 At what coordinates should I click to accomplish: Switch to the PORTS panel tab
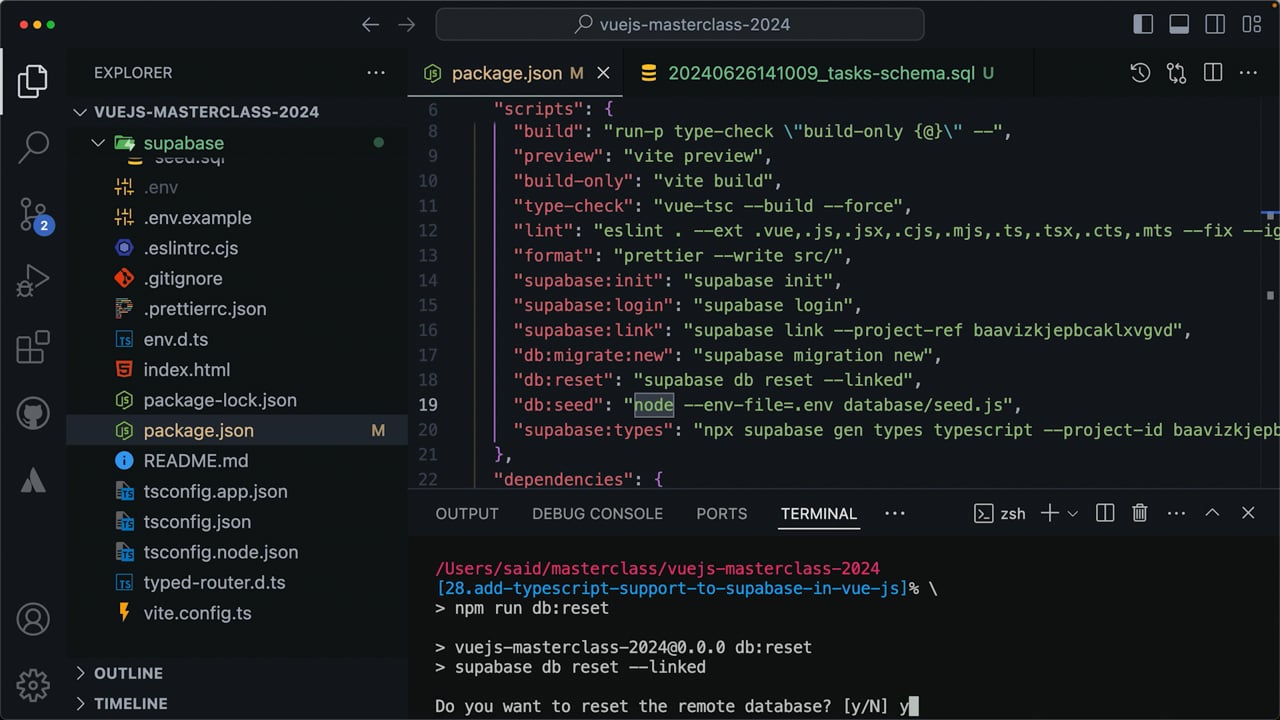pos(721,514)
